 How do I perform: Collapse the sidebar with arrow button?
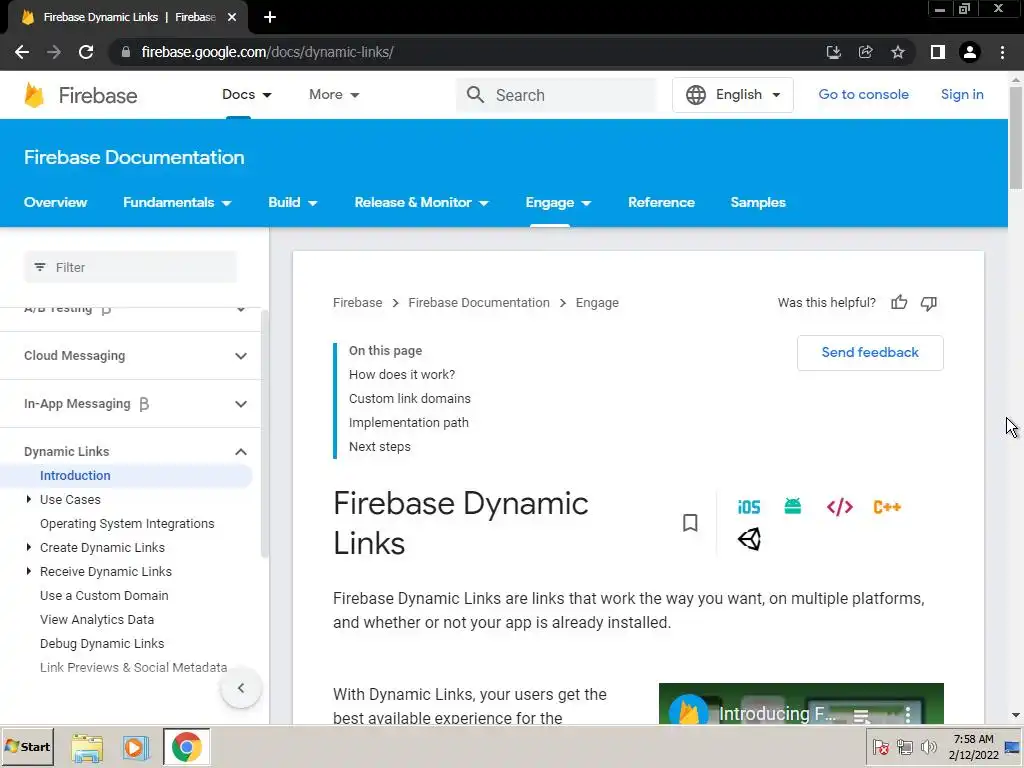[x=241, y=688]
